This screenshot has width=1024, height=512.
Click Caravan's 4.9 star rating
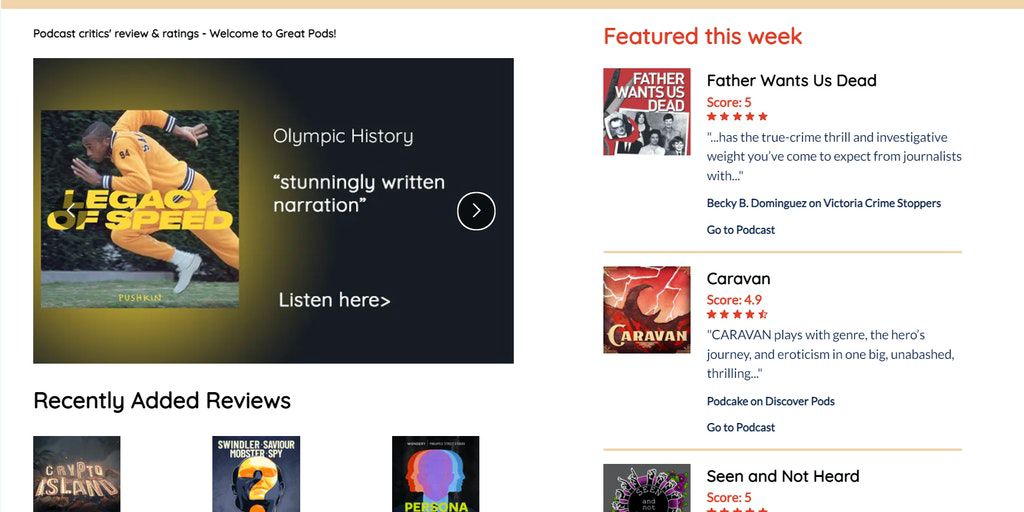(x=737, y=314)
